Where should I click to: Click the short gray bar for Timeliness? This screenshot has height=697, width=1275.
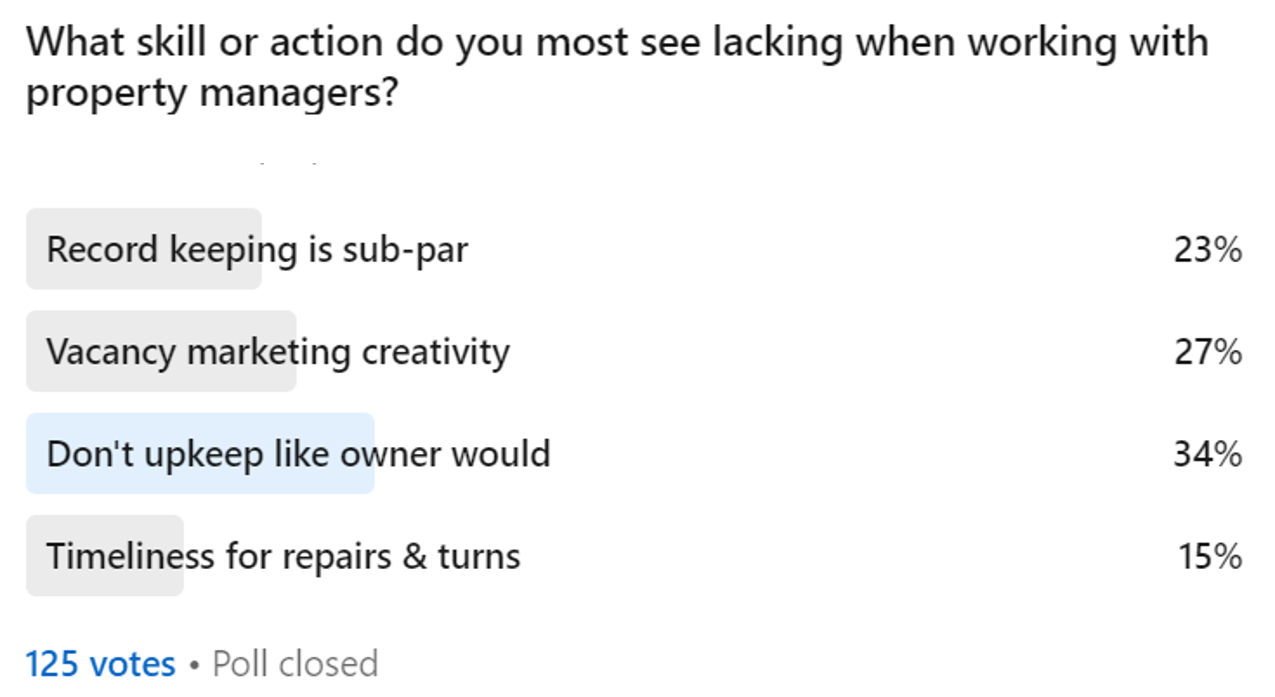pyautogui.click(x=105, y=555)
